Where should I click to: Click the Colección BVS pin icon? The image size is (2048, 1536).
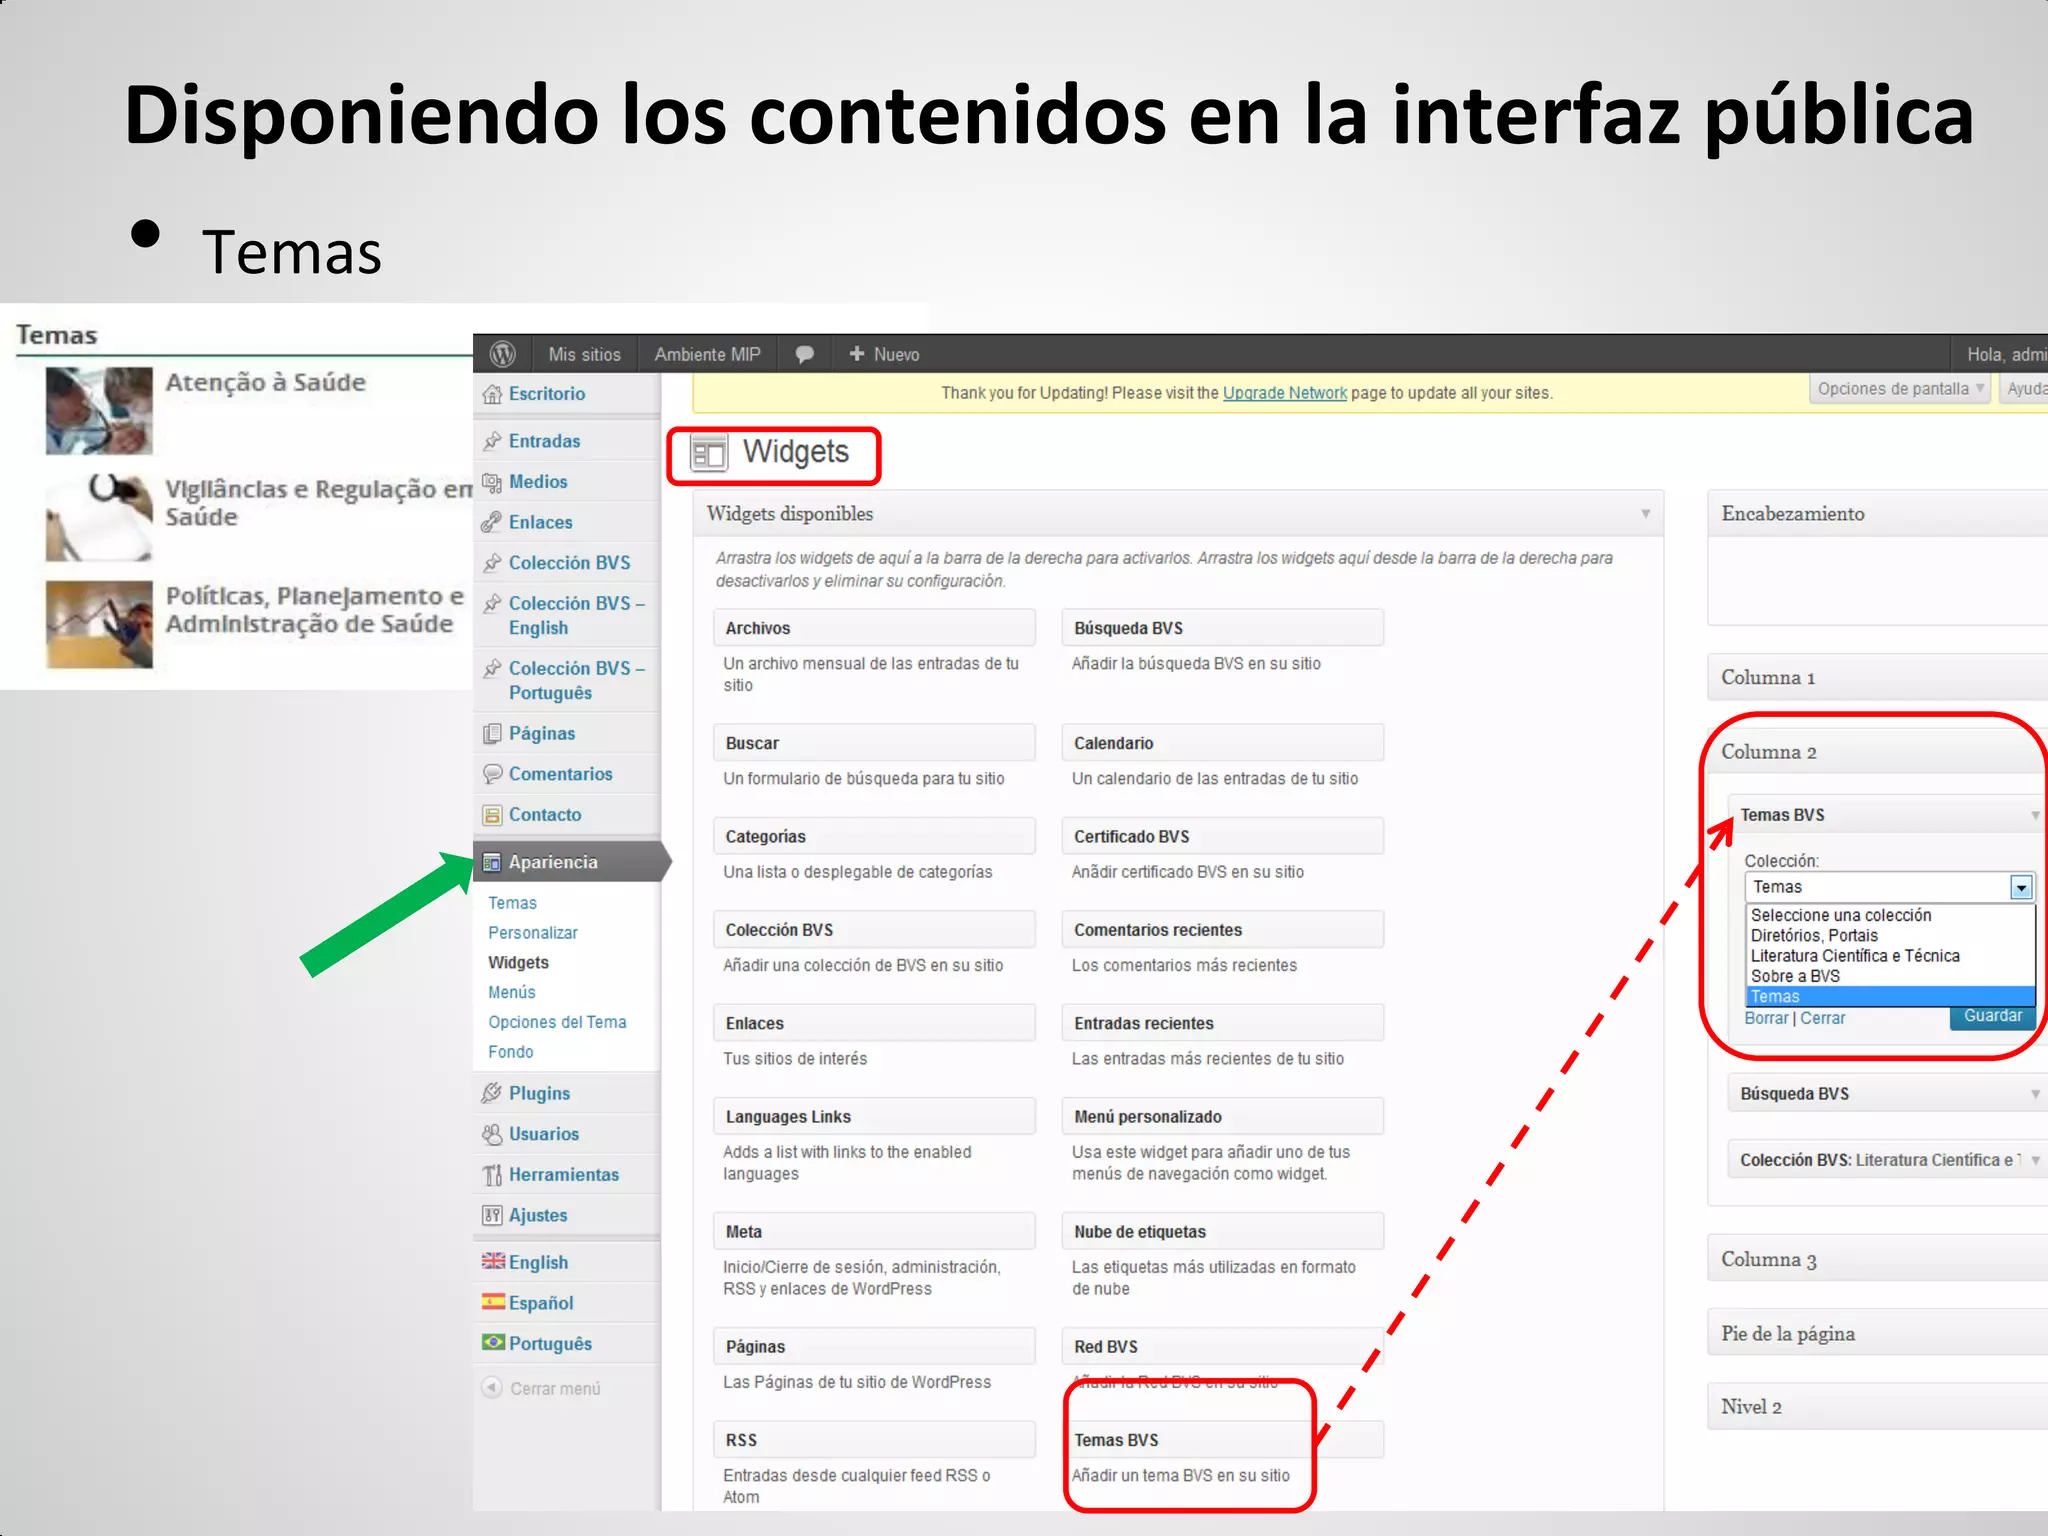coord(492,563)
